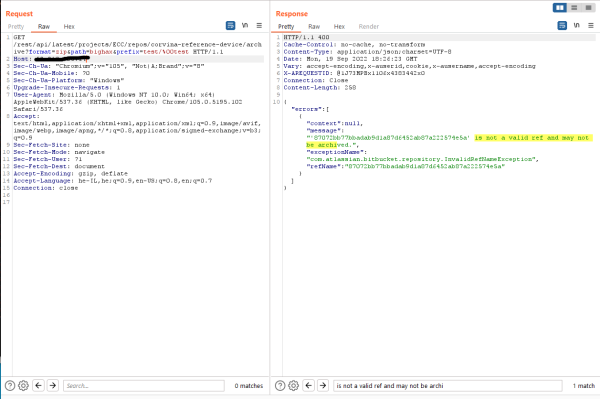Viewport: 600px width, 399px height.
Task: Click 'Connection: close' request header line
Action: [46, 188]
